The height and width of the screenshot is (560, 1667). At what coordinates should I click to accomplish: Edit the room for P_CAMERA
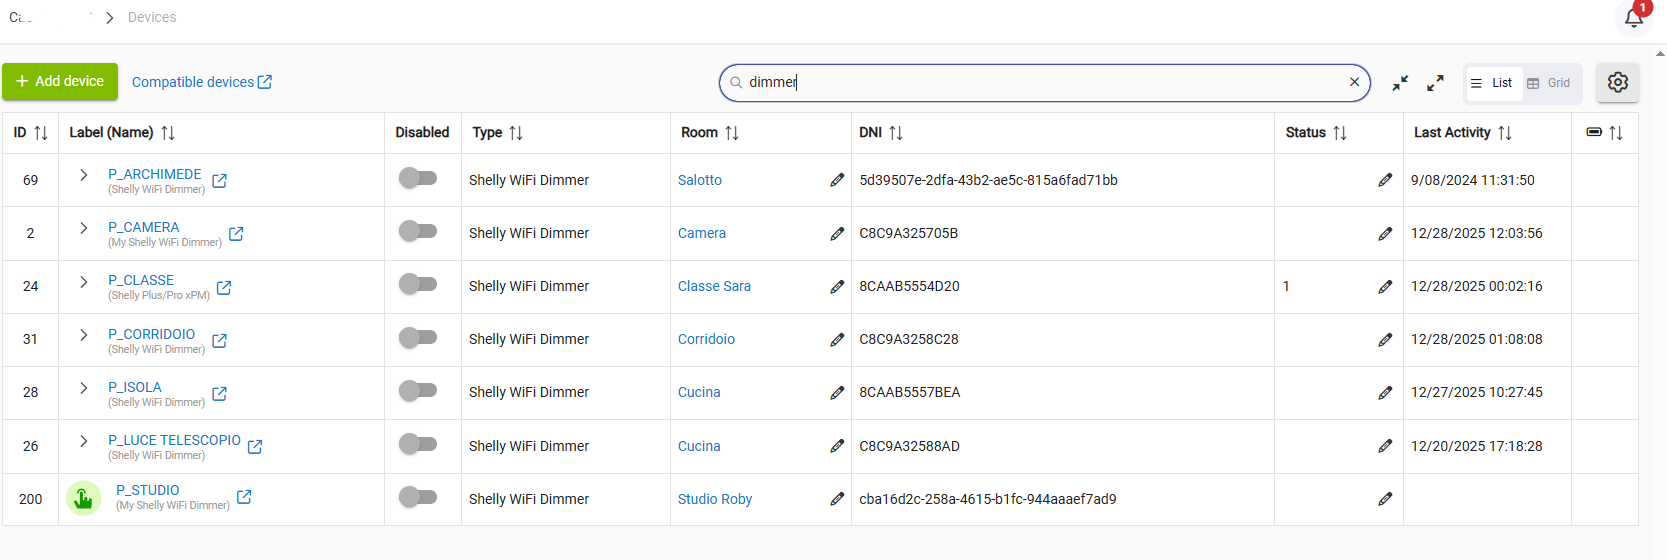(836, 234)
